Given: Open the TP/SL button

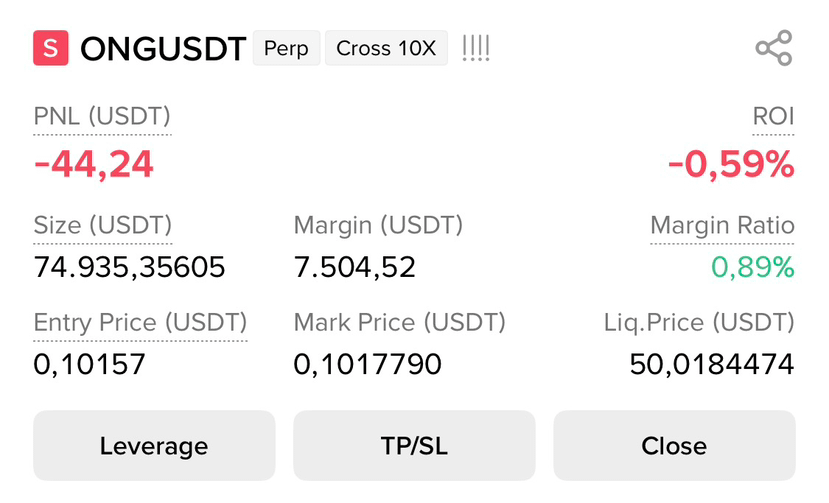Looking at the screenshot, I should pyautogui.click(x=414, y=445).
